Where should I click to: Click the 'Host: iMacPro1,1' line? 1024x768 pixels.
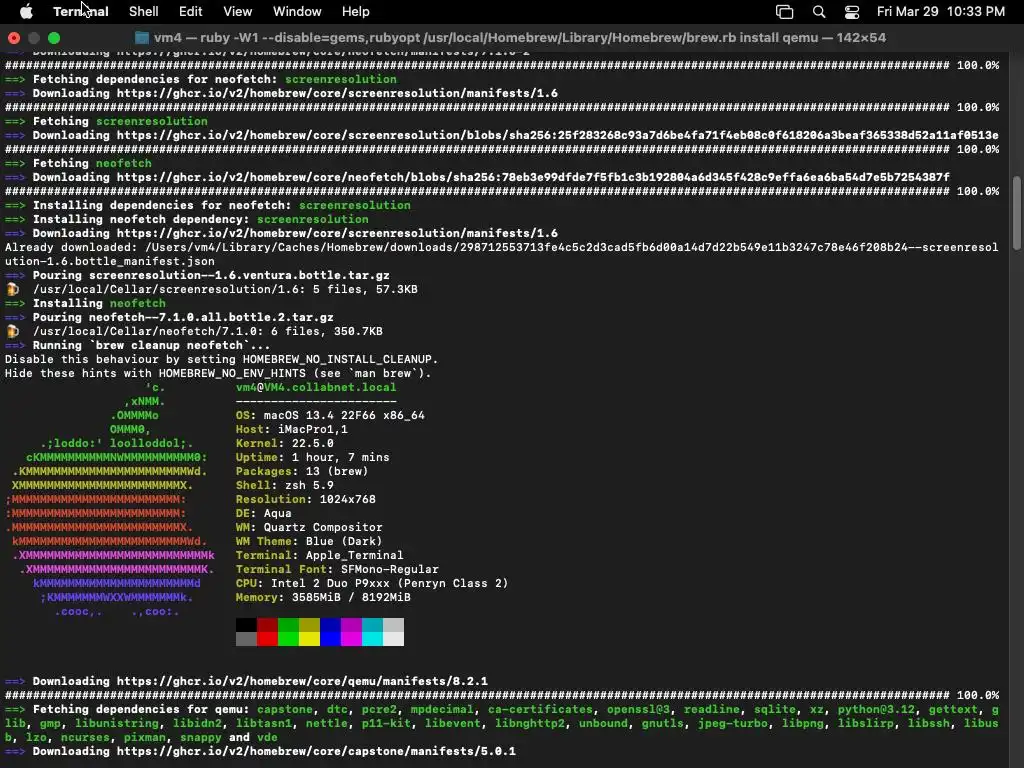pos(292,429)
